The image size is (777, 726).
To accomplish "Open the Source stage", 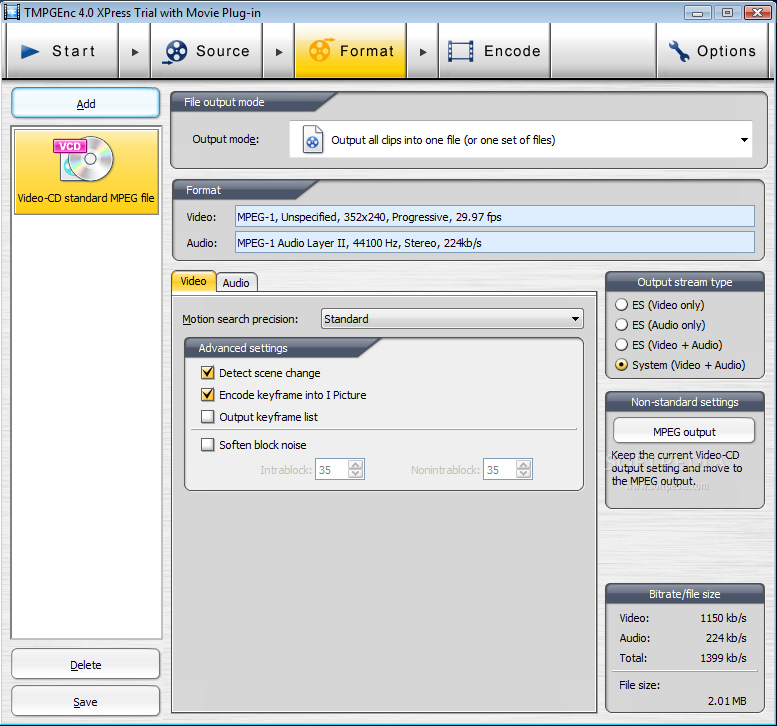I will coord(207,51).
